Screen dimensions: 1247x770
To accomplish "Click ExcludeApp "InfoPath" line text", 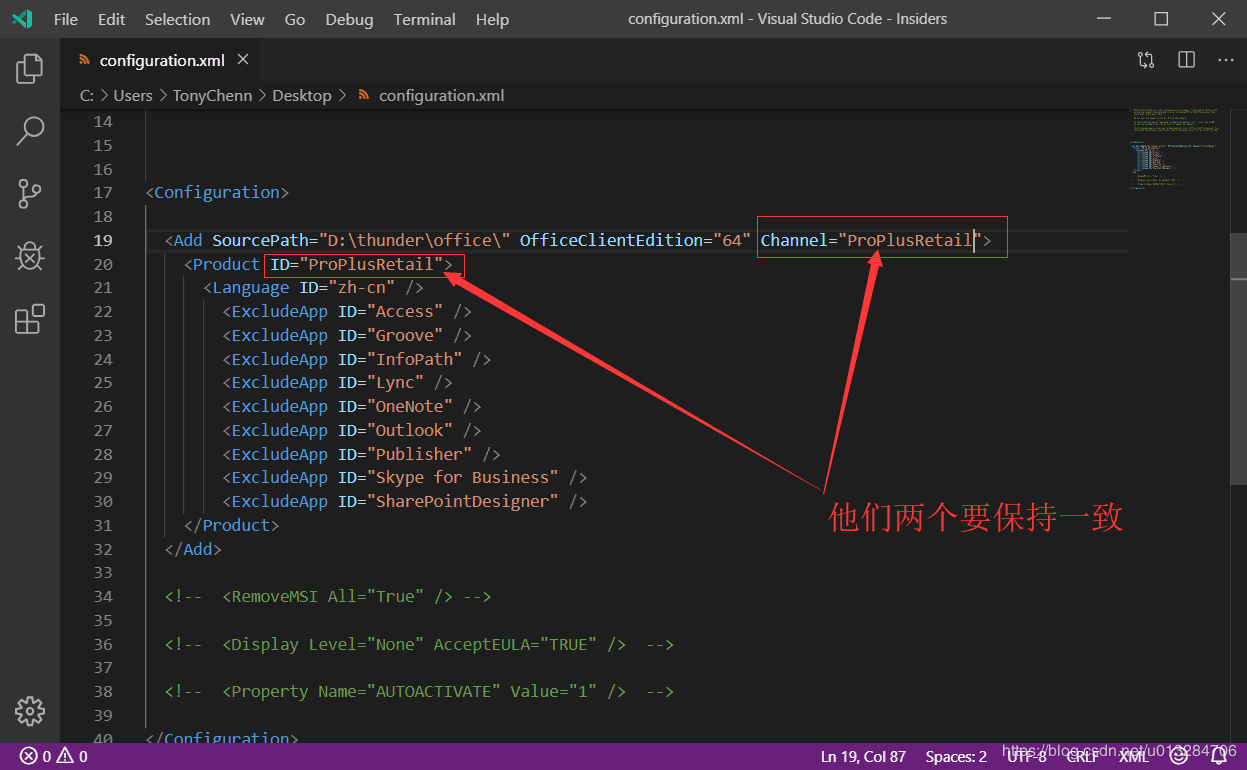I will tap(357, 359).
